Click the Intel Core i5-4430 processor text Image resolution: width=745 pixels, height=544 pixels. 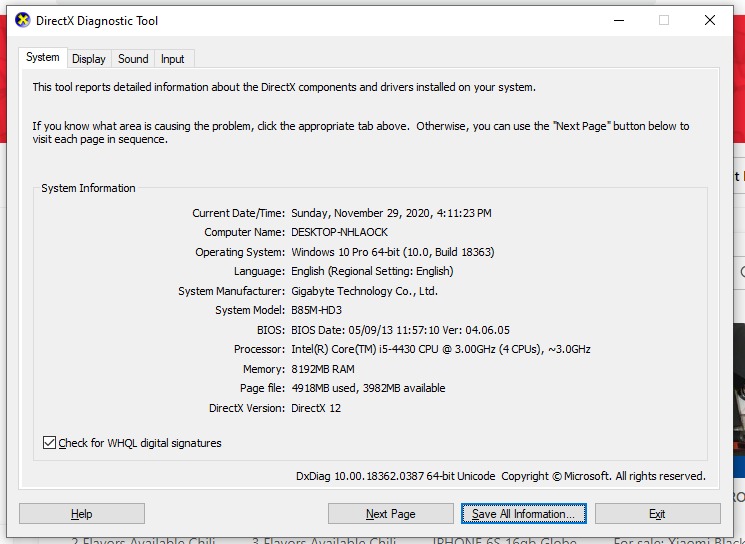pos(440,349)
